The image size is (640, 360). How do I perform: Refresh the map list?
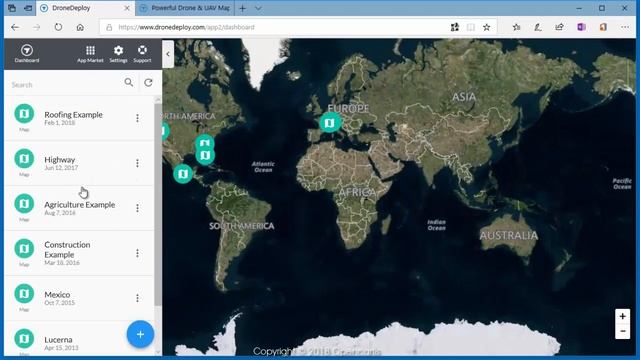[148, 82]
